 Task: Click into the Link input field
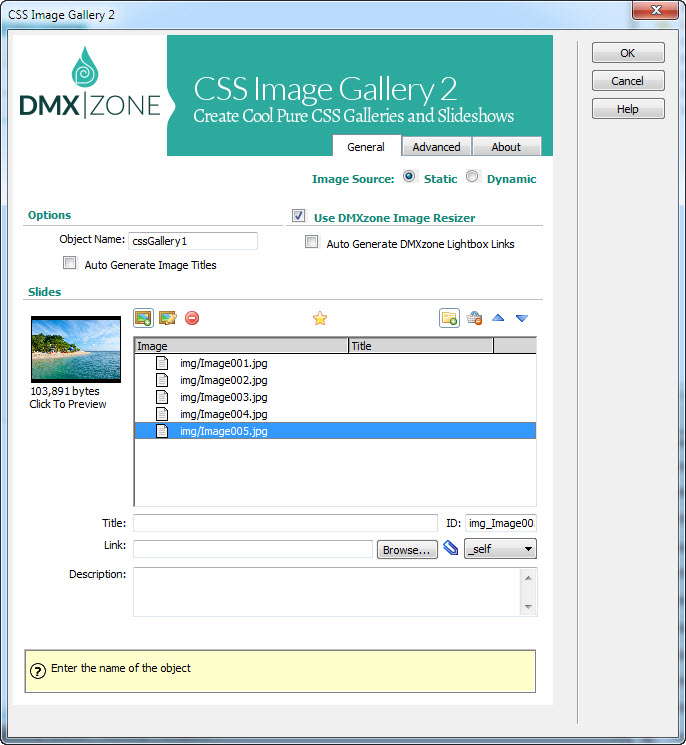[253, 549]
